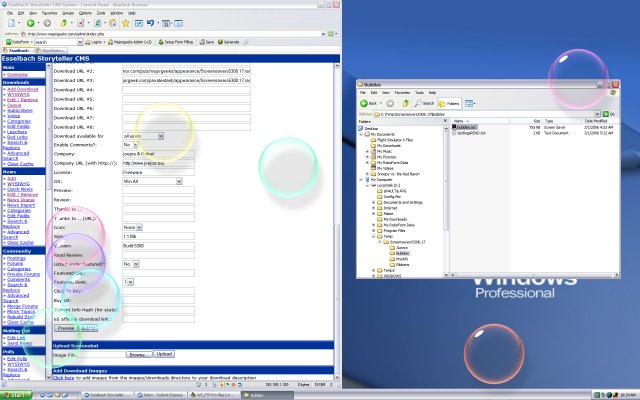The image size is (640, 400).
Task: Switch to the Esselbach browser tab
Action: click(x=17, y=51)
